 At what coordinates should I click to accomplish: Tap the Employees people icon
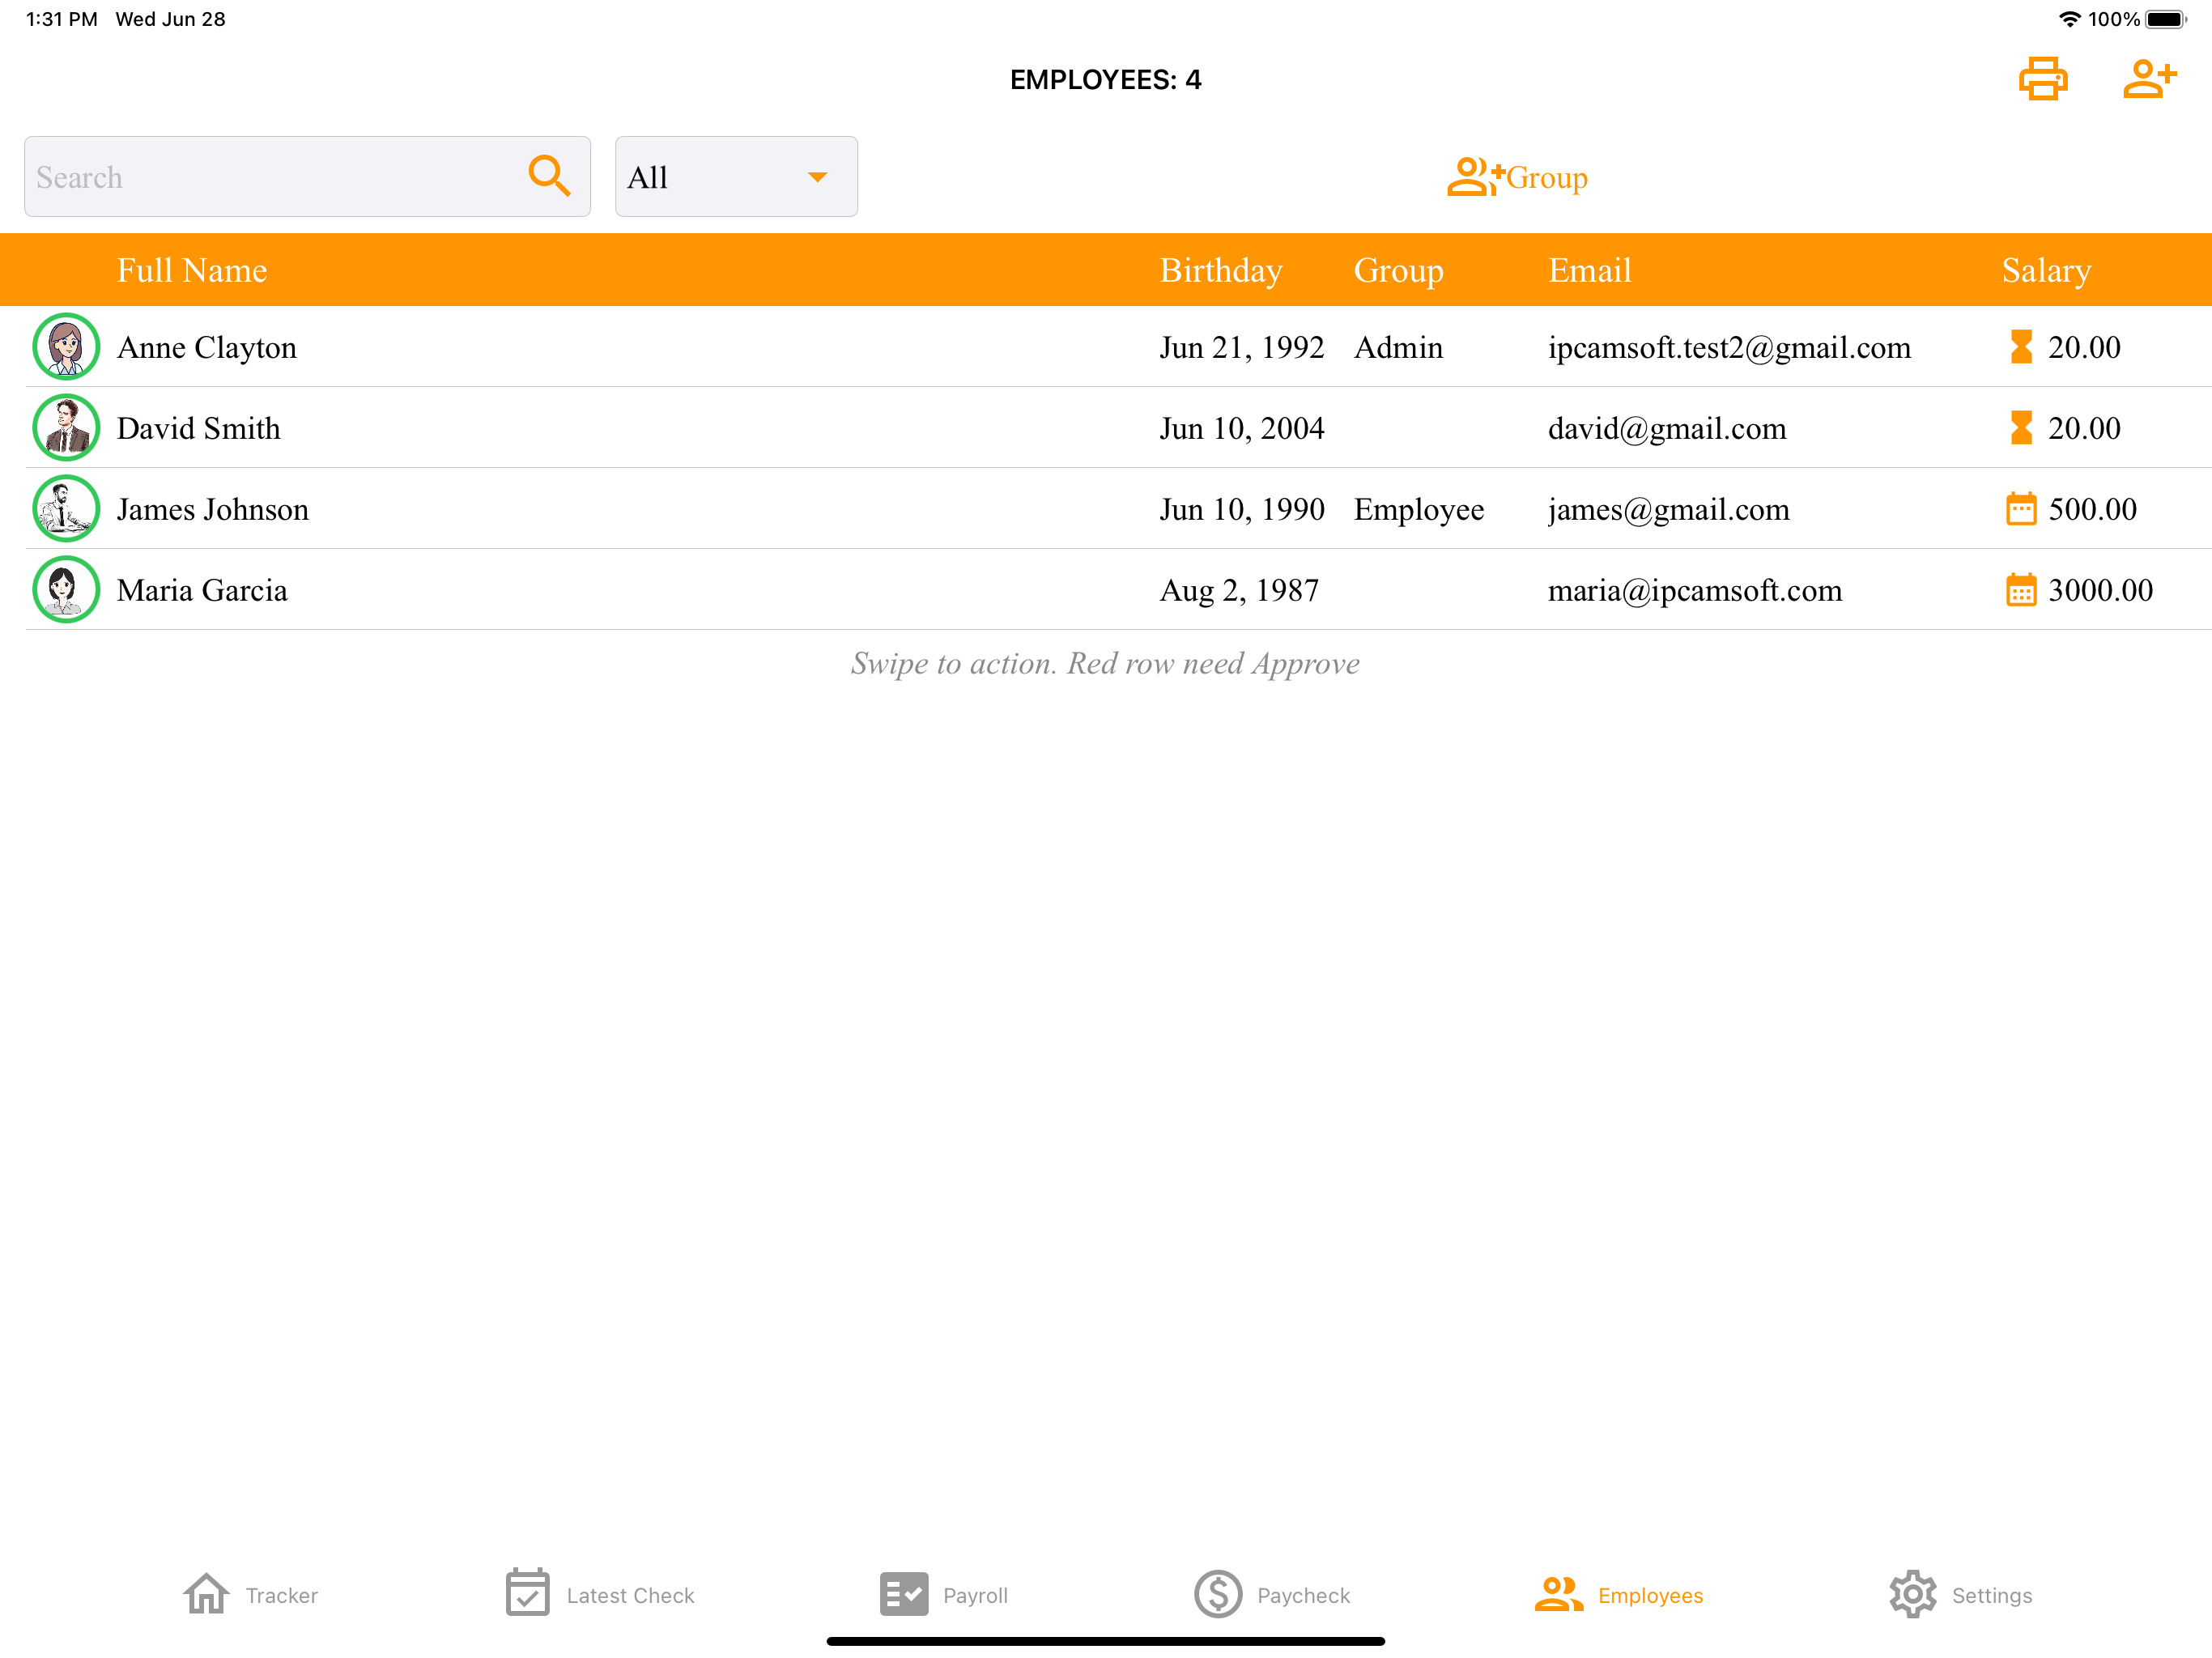pos(1558,1594)
